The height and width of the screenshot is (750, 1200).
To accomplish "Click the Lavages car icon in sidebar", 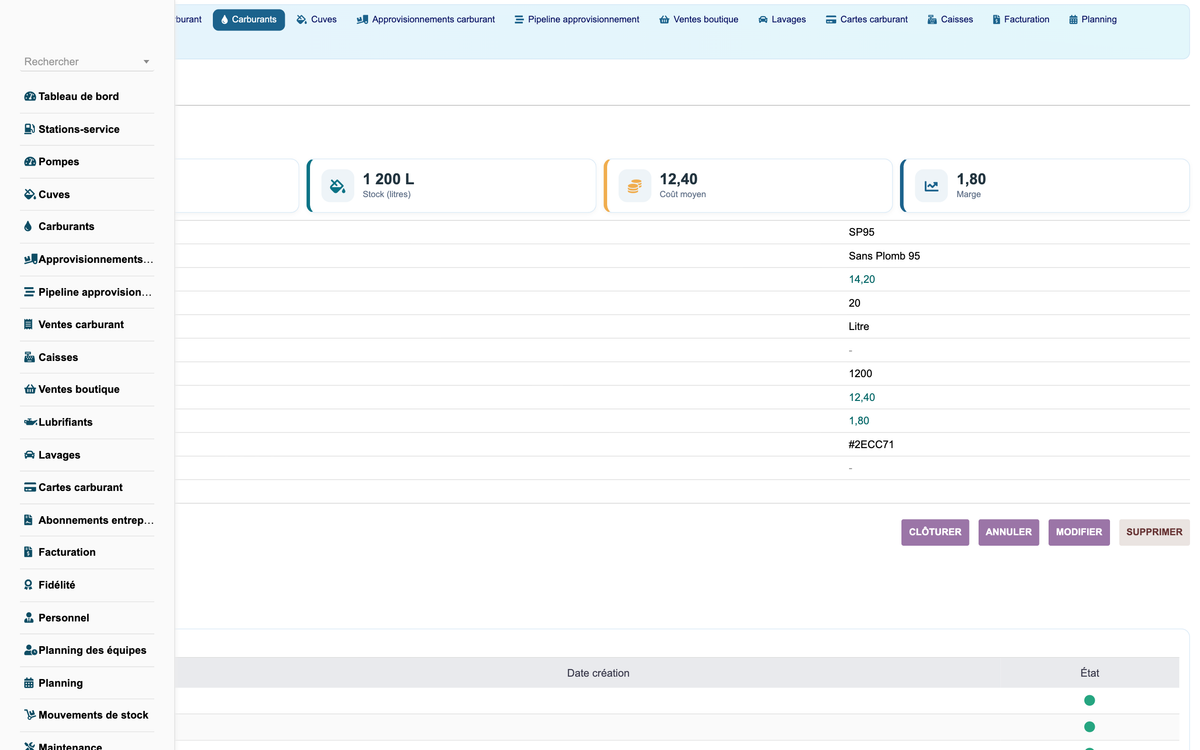I will (30, 455).
